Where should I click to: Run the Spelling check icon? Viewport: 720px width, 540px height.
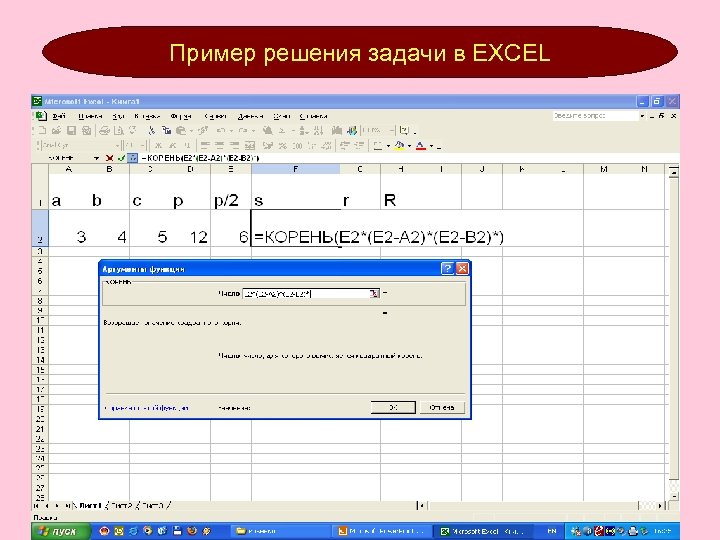[133, 130]
